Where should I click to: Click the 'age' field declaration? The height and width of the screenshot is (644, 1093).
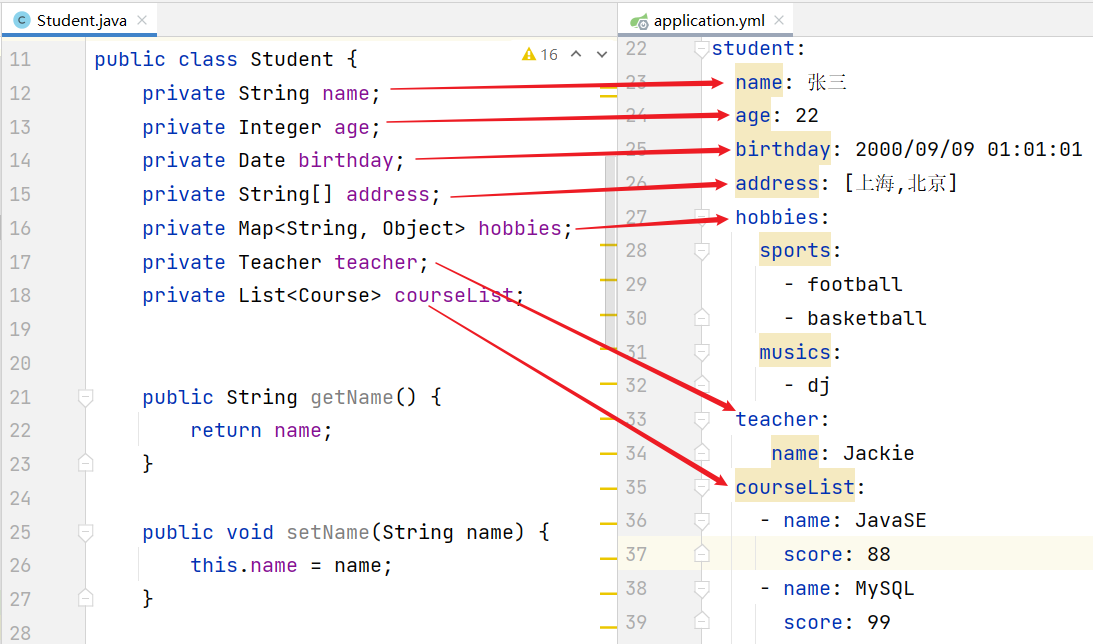tap(351, 128)
